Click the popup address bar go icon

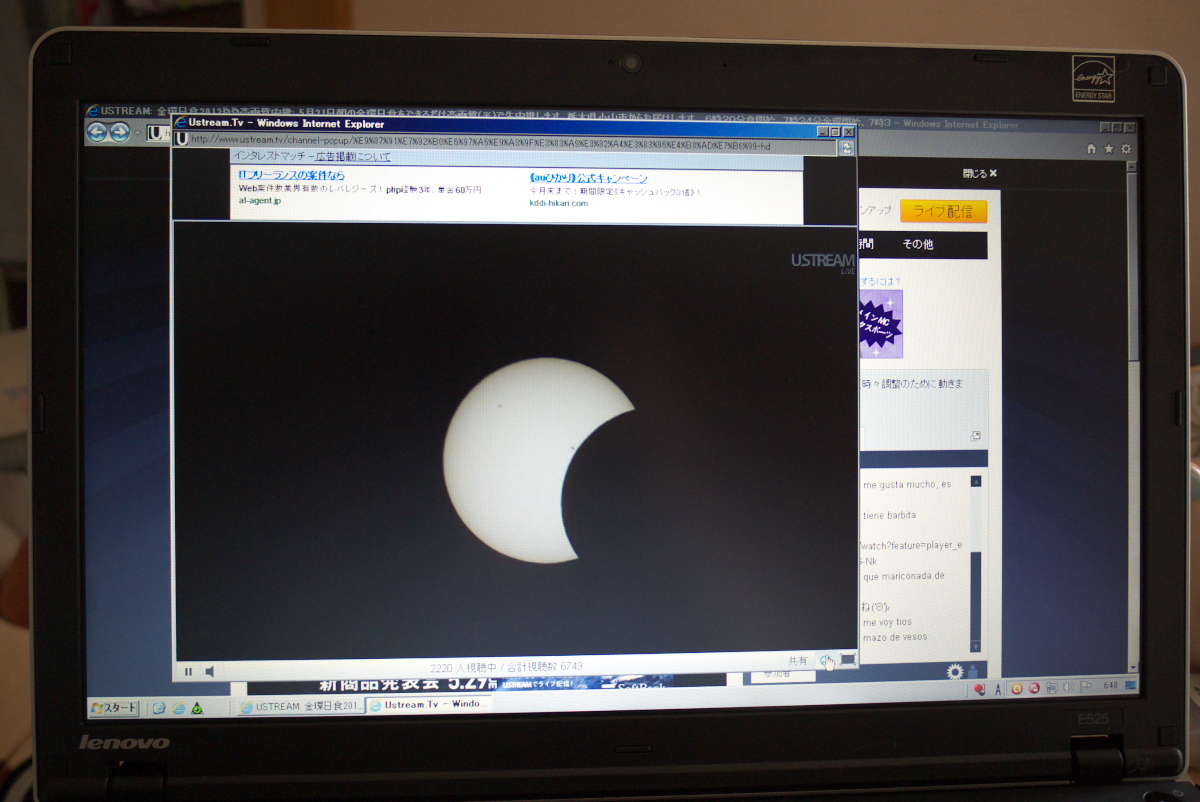click(x=847, y=147)
